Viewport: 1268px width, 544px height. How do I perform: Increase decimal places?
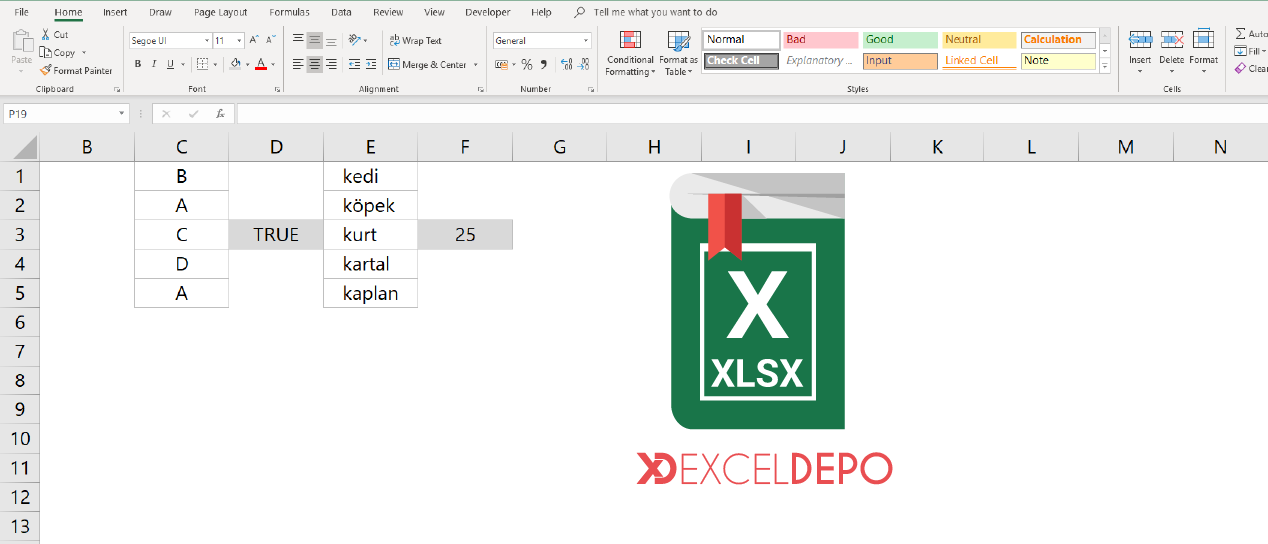567,64
